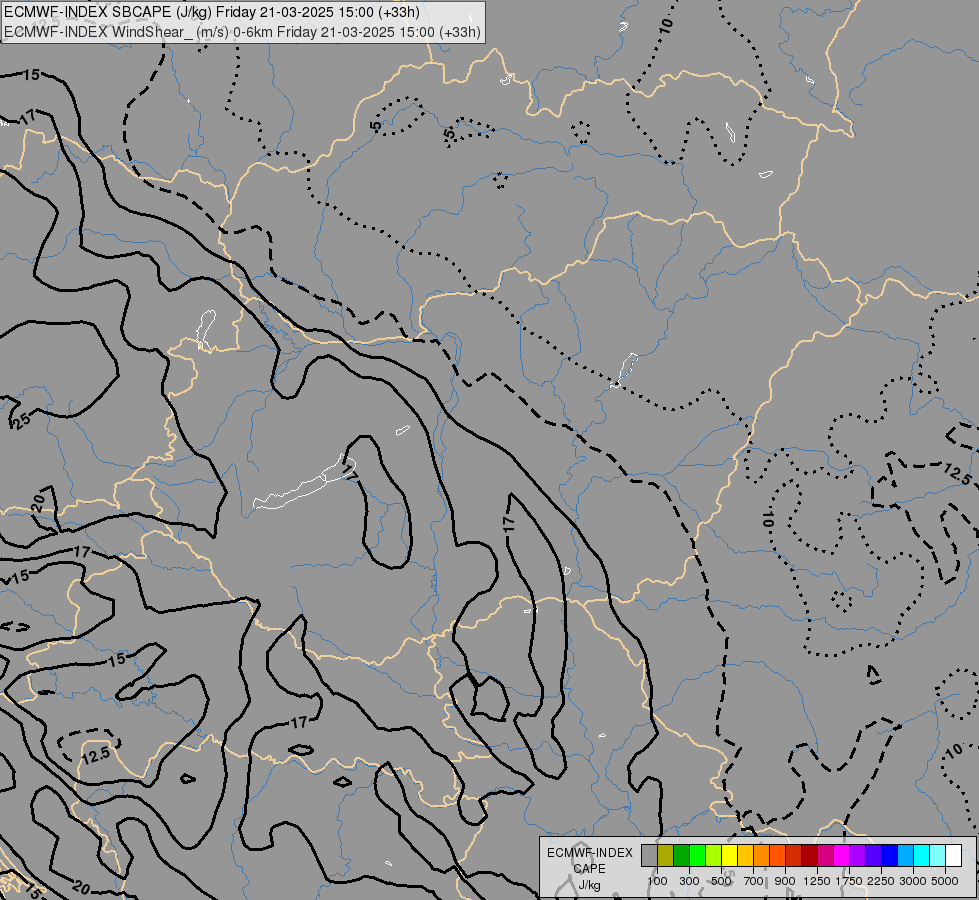Click the "CAPE" word in legend box
Image resolution: width=979 pixels, height=900 pixels.
tap(589, 869)
